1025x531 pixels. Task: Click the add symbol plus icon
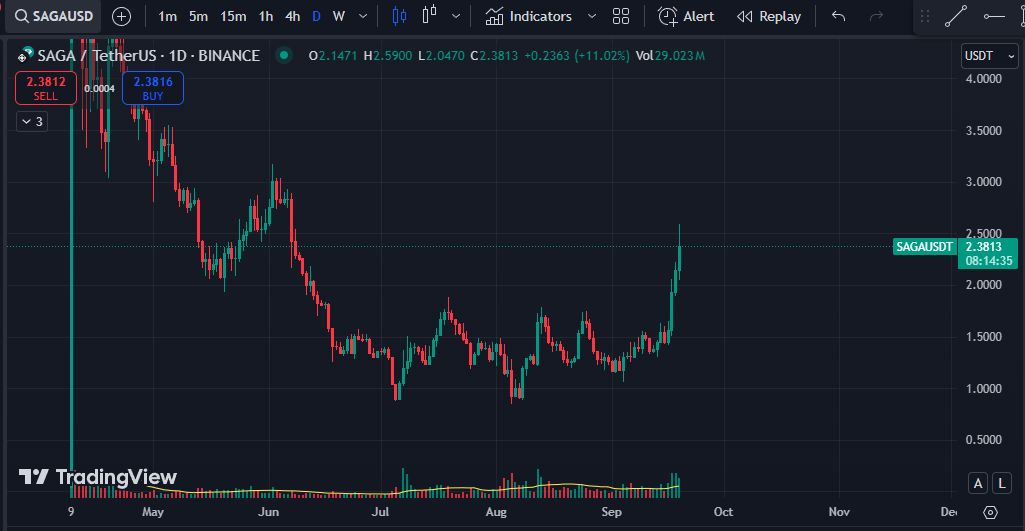click(122, 16)
